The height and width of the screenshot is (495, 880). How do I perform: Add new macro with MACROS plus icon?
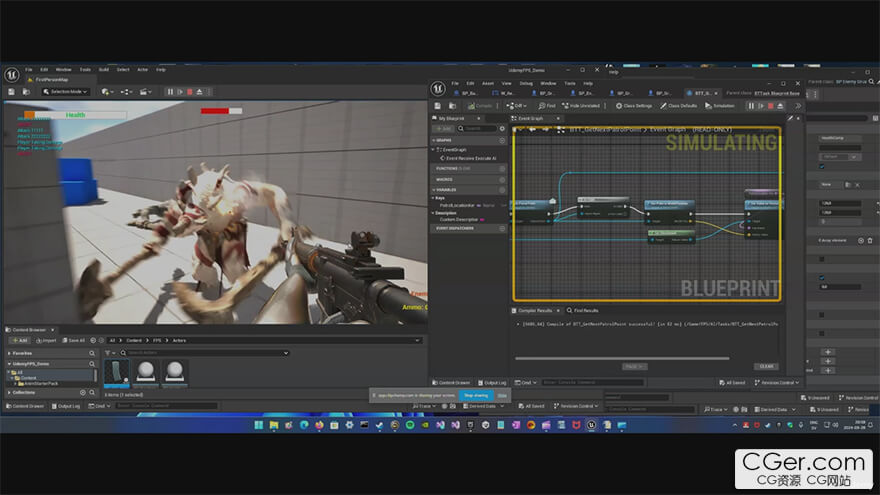pyautogui.click(x=502, y=180)
